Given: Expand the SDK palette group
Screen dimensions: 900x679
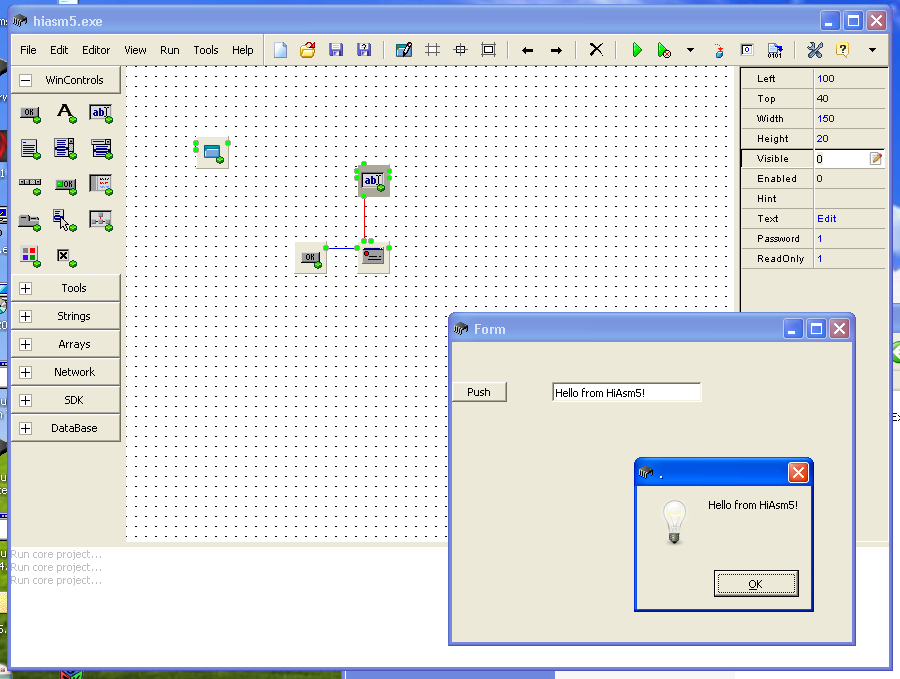Looking at the screenshot, I should point(25,400).
